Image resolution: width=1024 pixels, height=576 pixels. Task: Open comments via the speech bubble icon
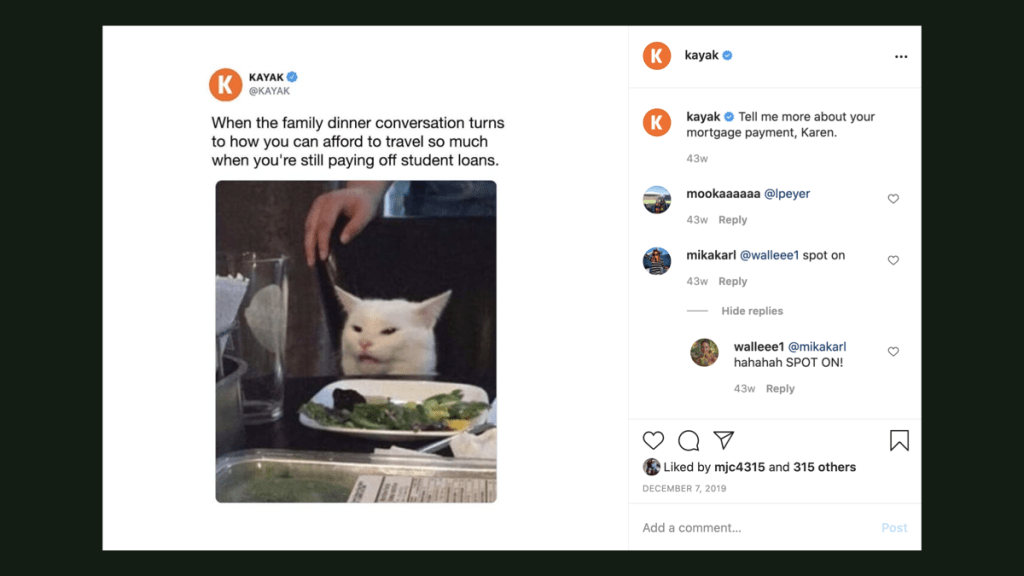689,440
